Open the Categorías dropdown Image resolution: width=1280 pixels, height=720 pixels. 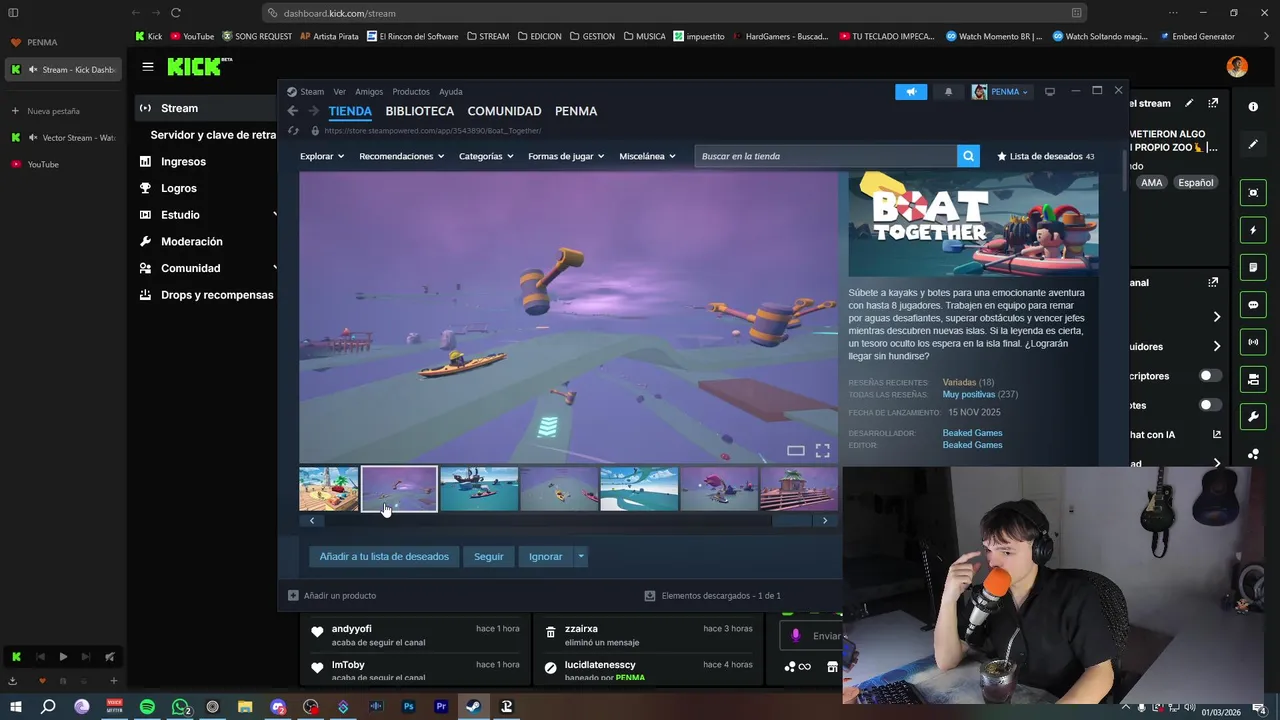click(486, 156)
